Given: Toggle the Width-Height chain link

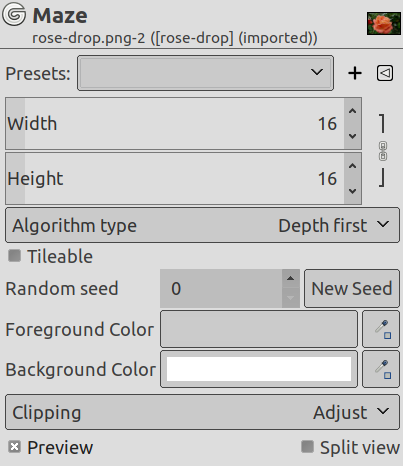Looking at the screenshot, I should pos(383,151).
